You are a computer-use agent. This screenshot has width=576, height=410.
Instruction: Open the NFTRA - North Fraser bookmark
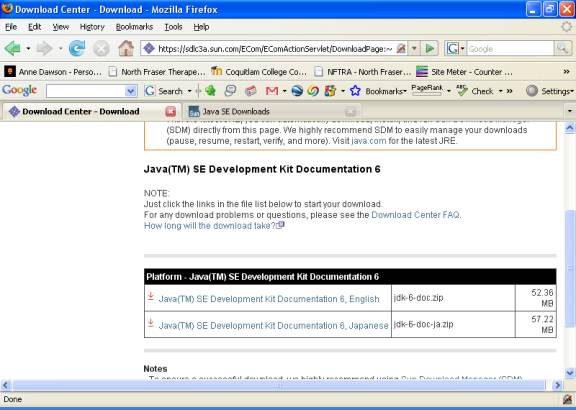363,72
